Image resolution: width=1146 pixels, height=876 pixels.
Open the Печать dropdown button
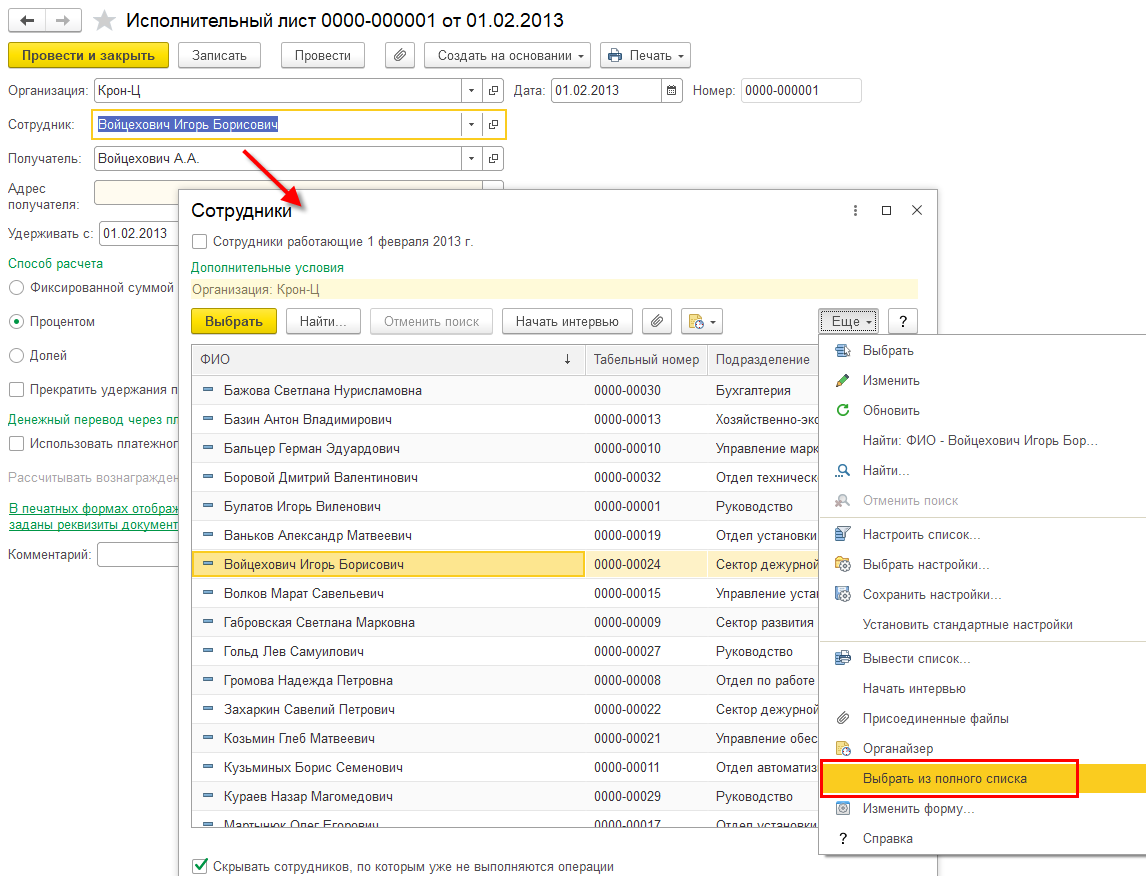[x=645, y=56]
